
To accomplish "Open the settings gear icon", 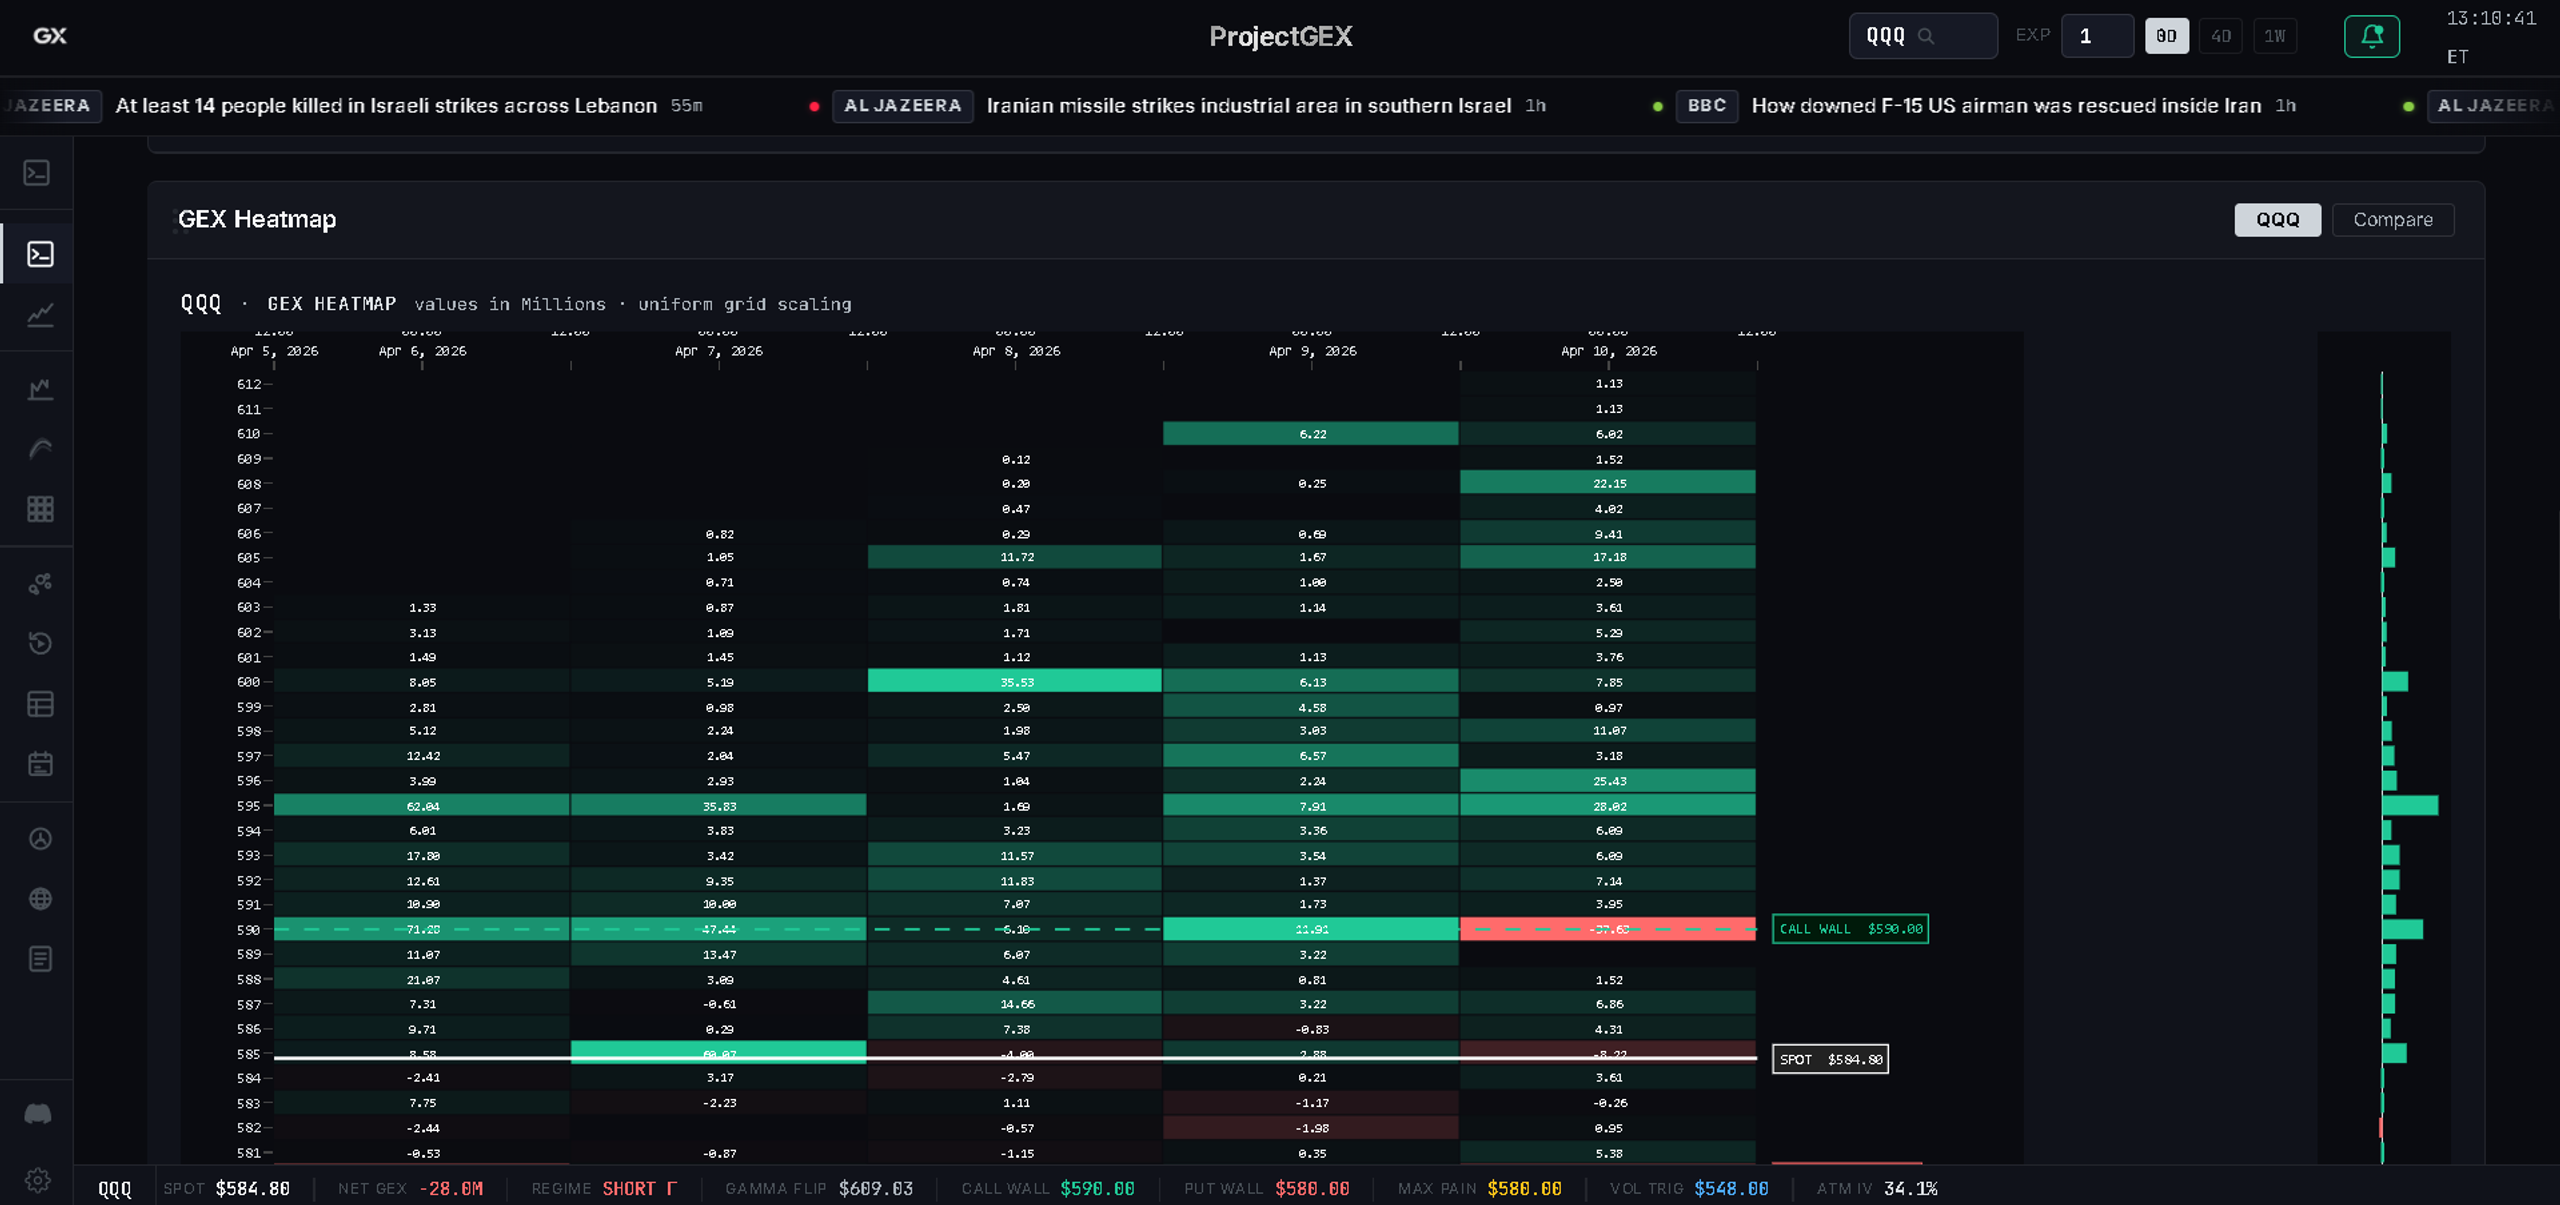I will [x=38, y=1180].
